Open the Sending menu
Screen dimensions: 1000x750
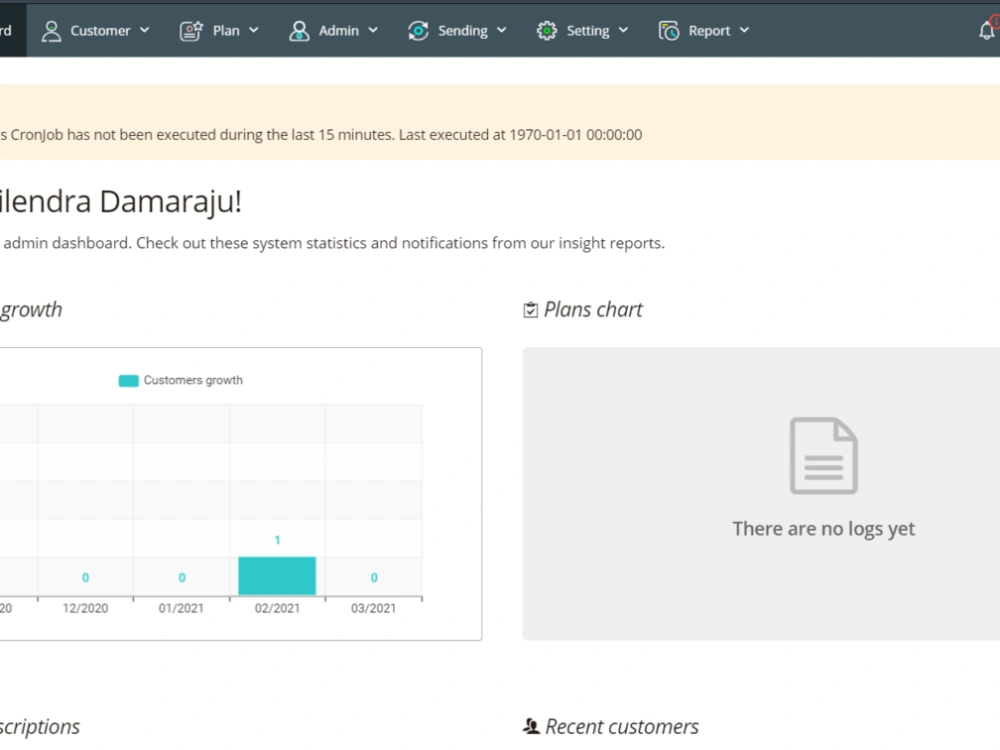pyautogui.click(x=457, y=31)
